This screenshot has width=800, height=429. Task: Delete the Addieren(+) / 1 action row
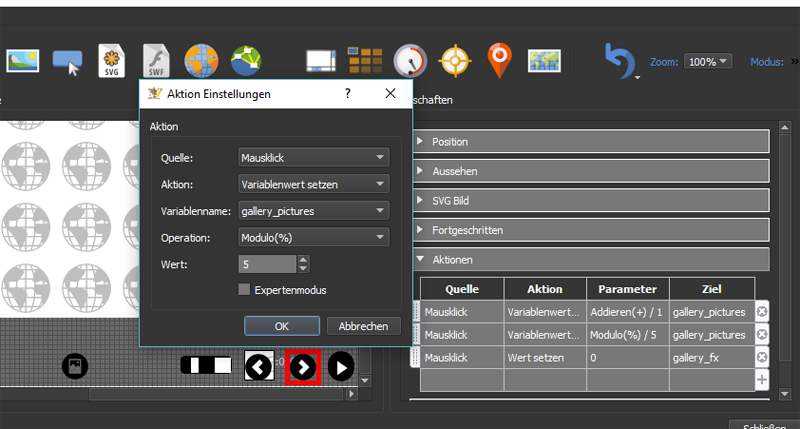tap(762, 312)
